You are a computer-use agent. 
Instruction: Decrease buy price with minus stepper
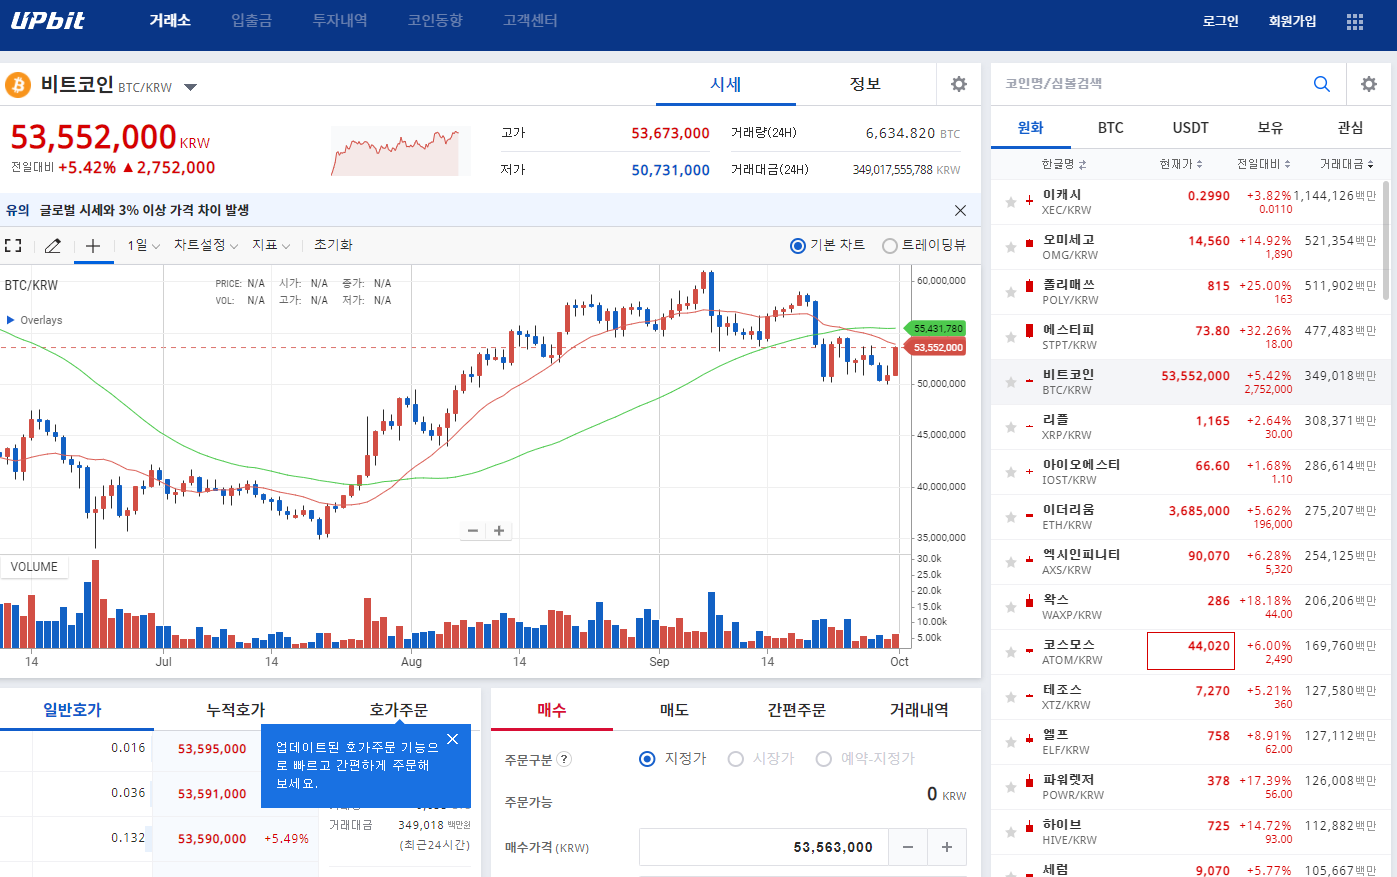click(x=908, y=847)
